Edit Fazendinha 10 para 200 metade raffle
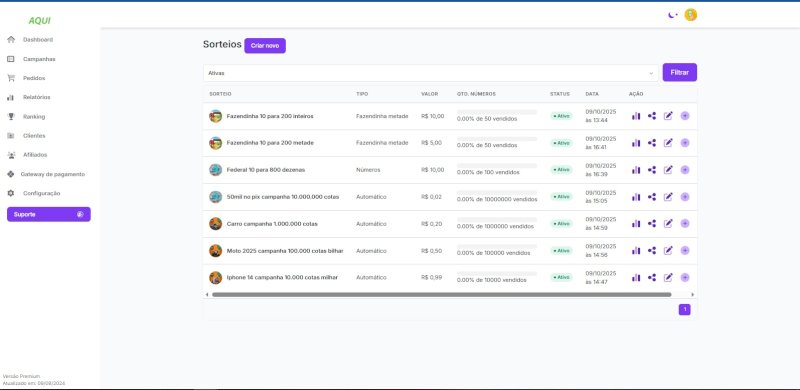This screenshot has width=800, height=390. coord(668,143)
